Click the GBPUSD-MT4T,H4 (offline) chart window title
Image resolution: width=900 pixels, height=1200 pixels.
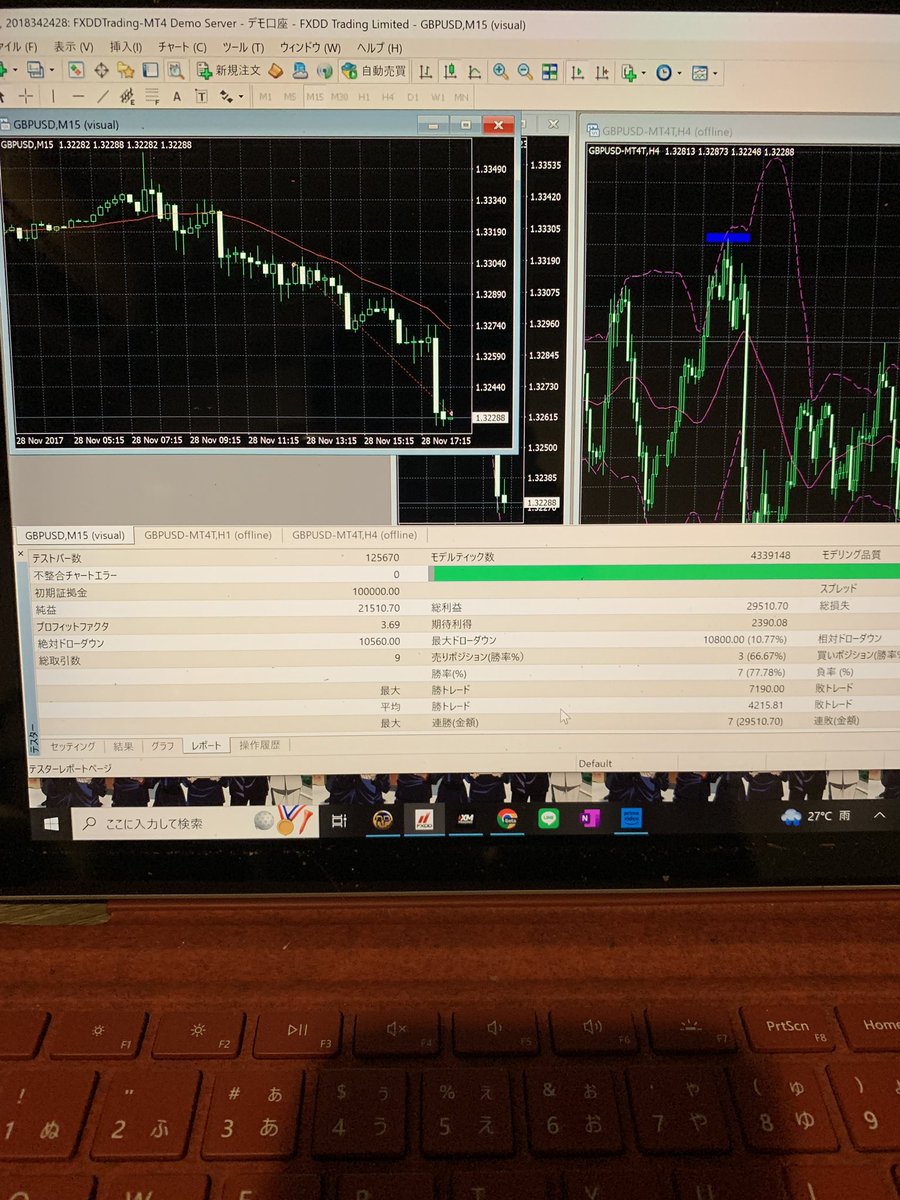(667, 131)
